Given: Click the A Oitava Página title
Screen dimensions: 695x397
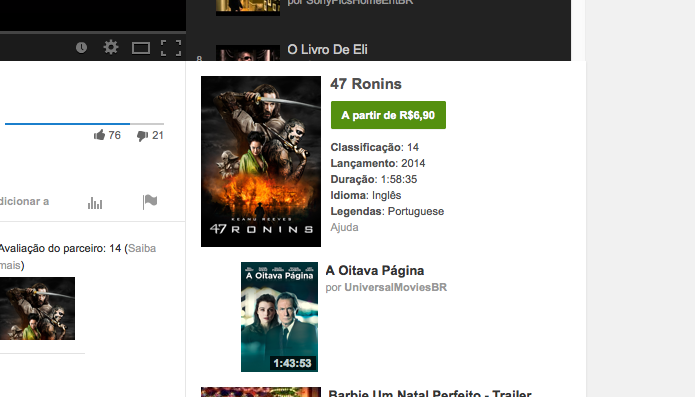Looking at the screenshot, I should pyautogui.click(x=375, y=270).
